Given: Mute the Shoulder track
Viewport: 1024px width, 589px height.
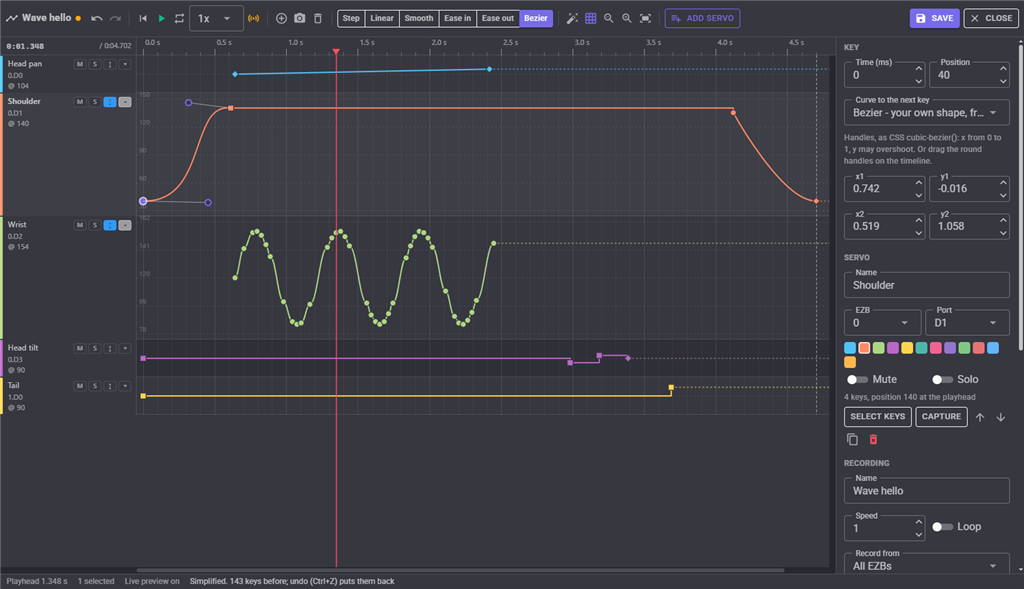Looking at the screenshot, I should 80,102.
